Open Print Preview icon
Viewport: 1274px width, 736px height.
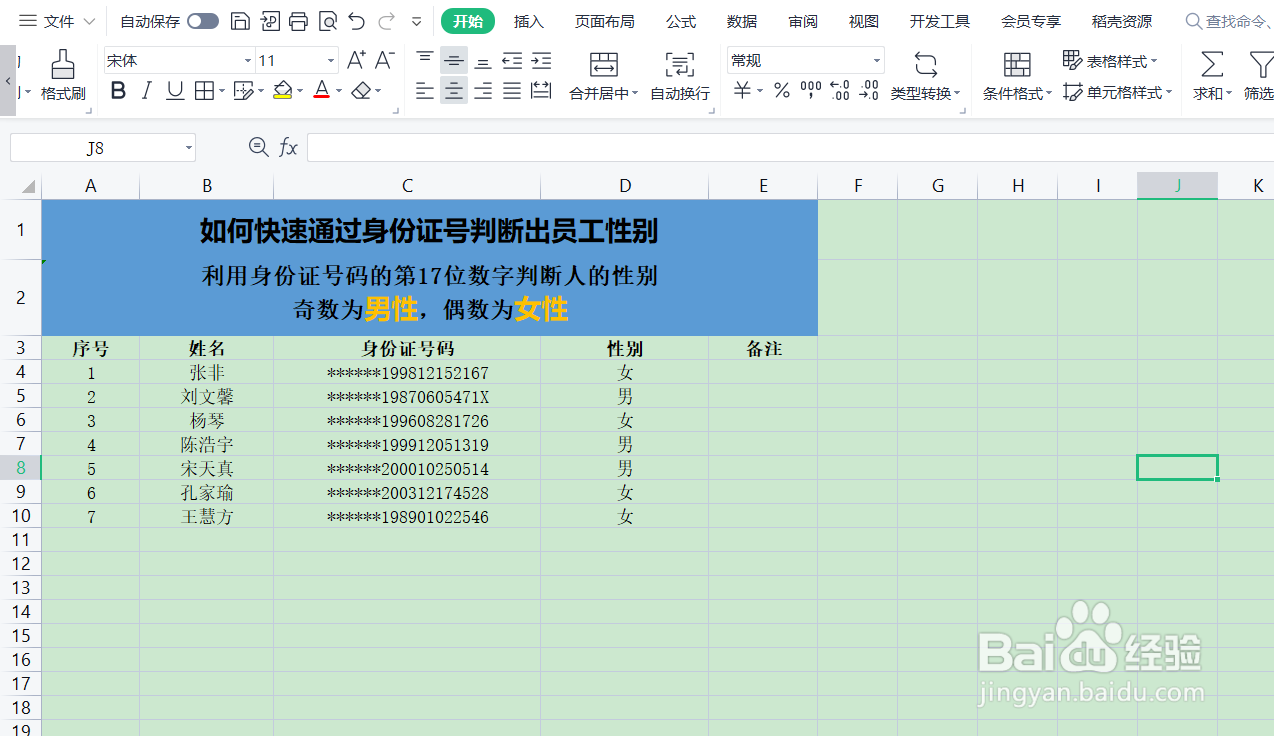(x=327, y=21)
